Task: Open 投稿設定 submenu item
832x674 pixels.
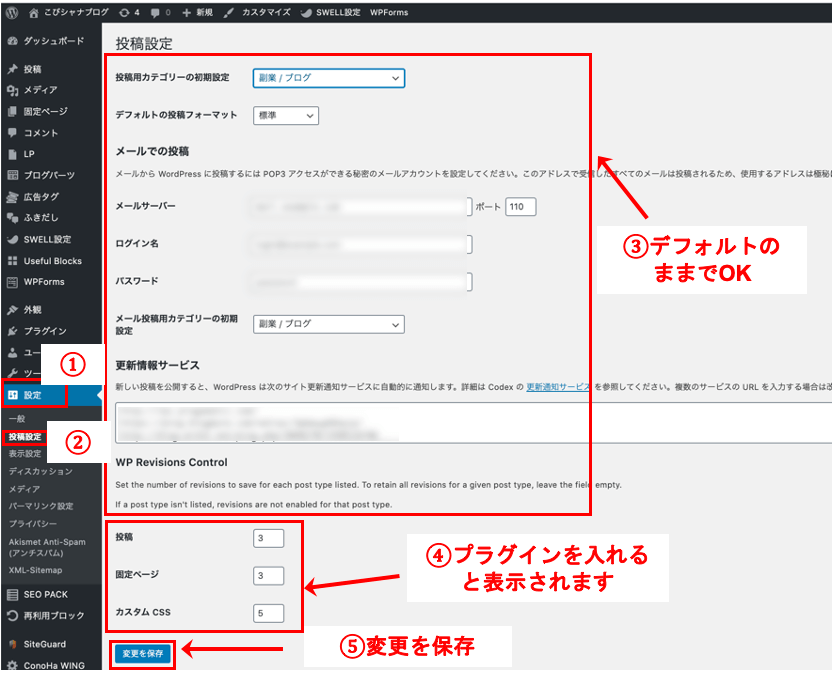Action: pos(25,437)
